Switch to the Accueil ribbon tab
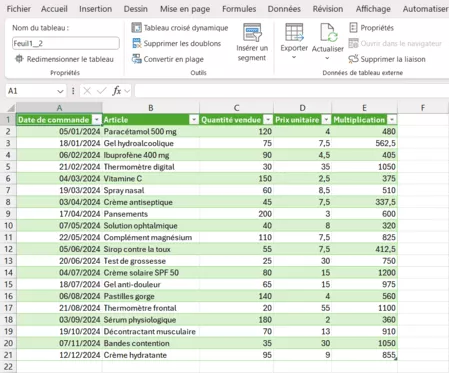This screenshot has width=449, height=373. coord(54,9)
